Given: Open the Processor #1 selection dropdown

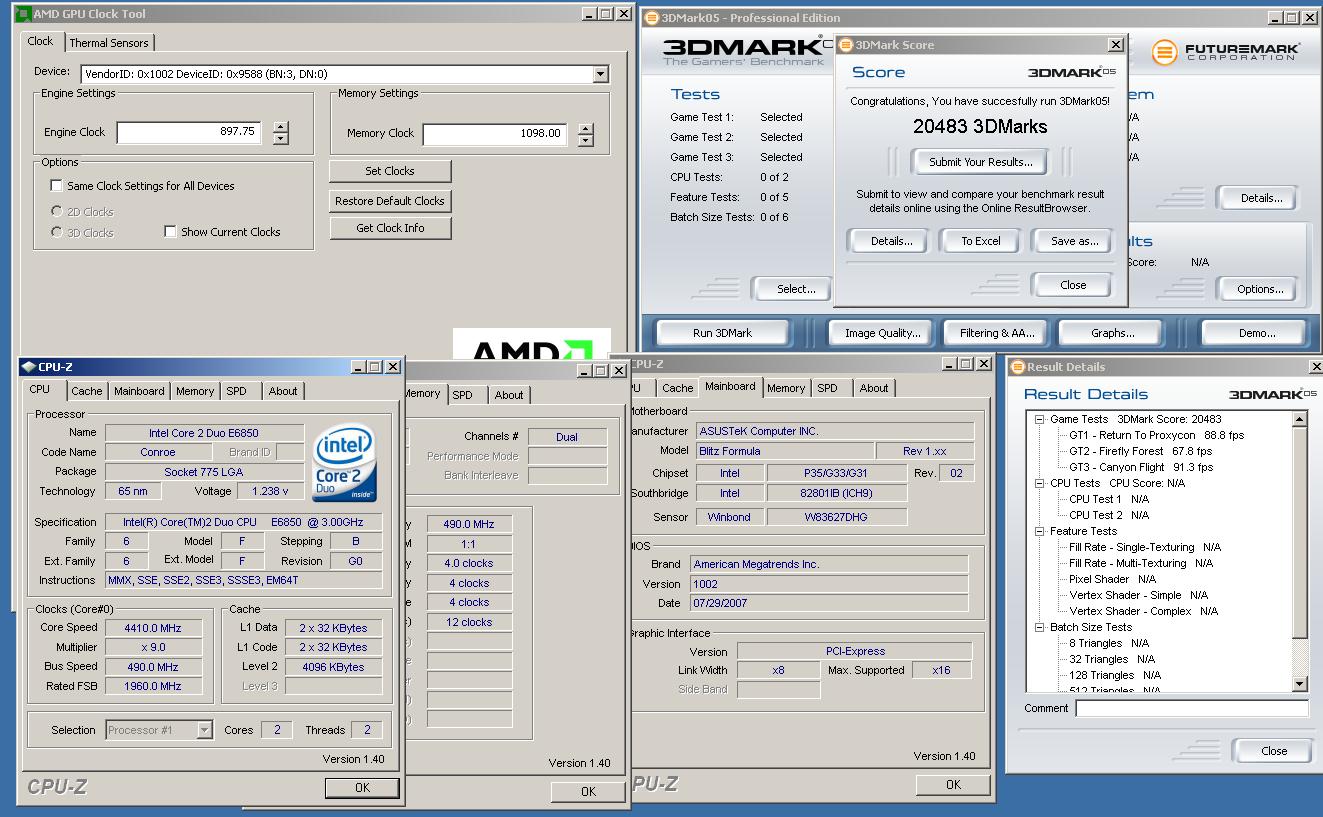Looking at the screenshot, I should point(204,730).
